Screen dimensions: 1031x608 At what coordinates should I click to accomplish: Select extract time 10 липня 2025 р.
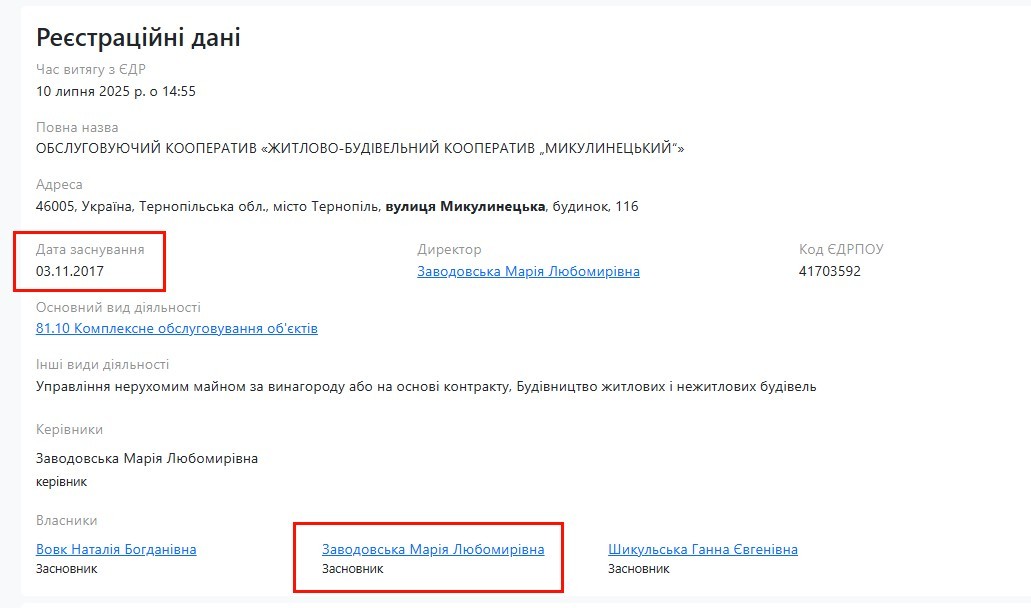point(91,91)
